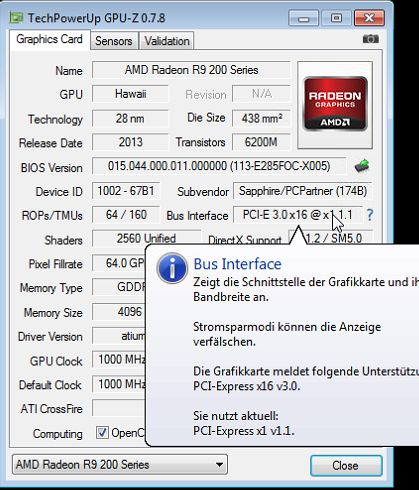Click the 'Release Date' label
This screenshot has width=419, height=490.
tap(51, 143)
